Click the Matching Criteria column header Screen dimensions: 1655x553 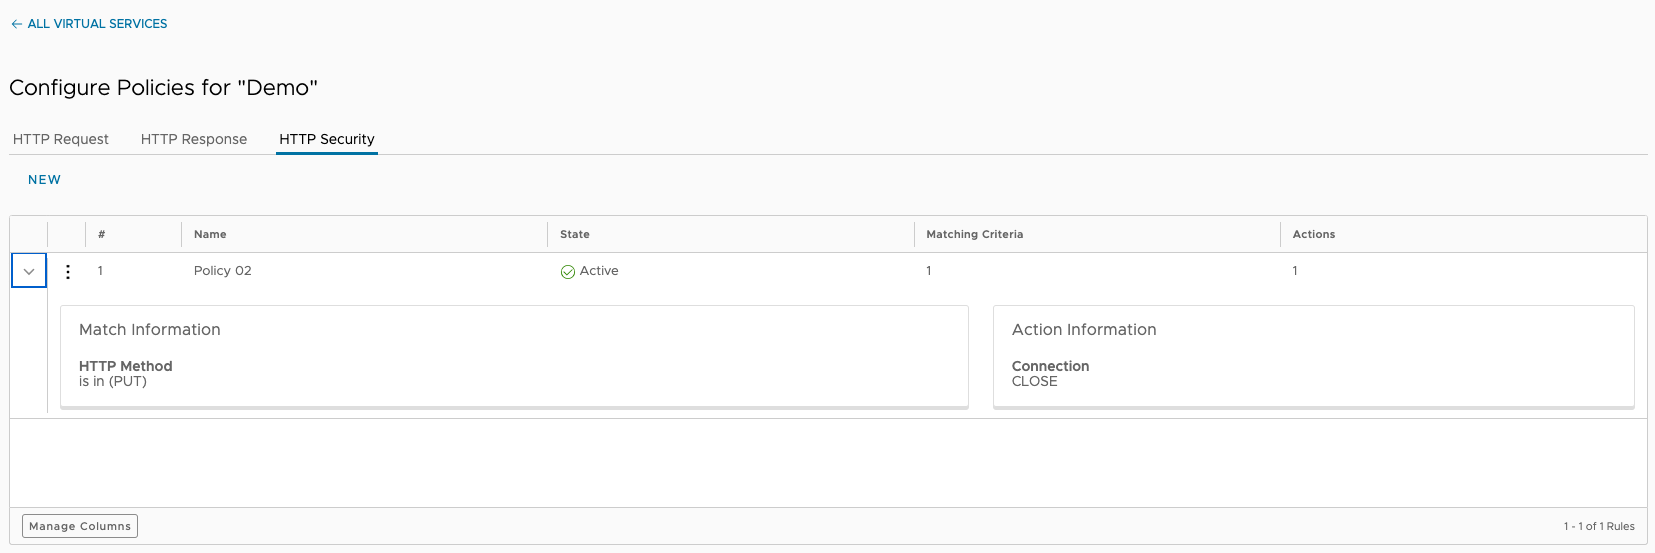coord(975,234)
